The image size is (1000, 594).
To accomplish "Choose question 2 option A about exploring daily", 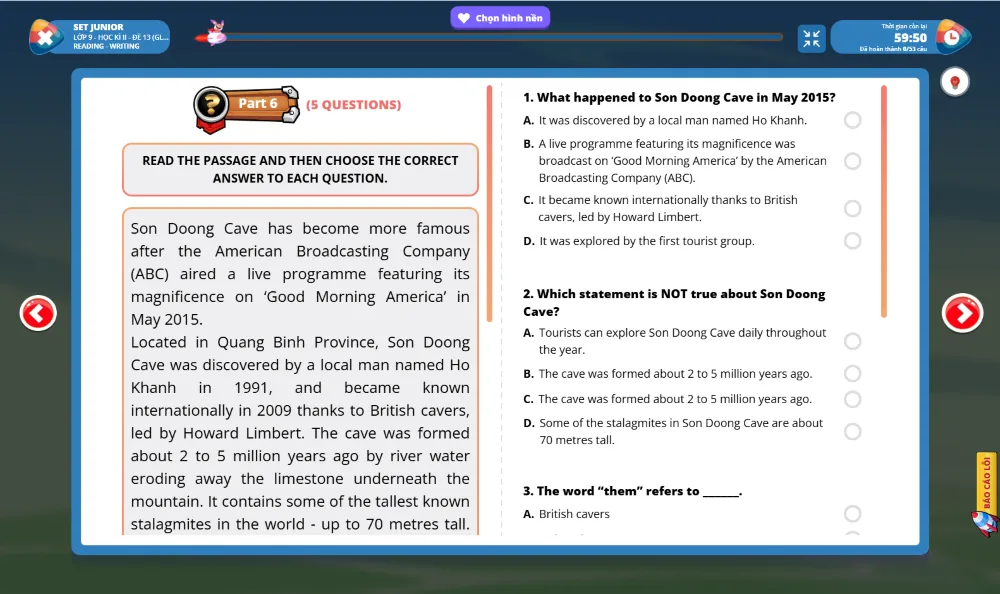I will [x=852, y=341].
